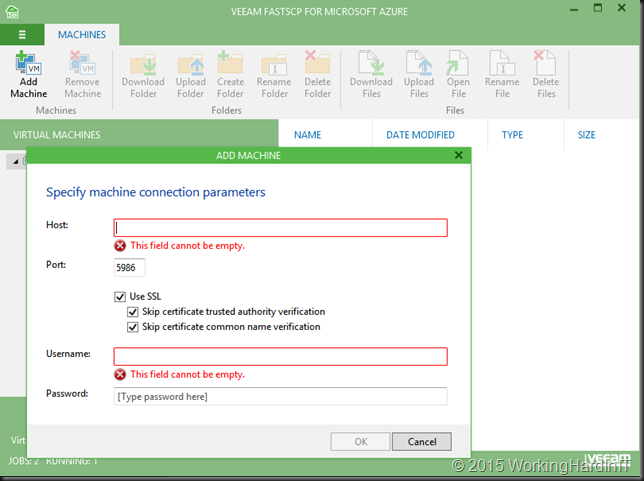The height and width of the screenshot is (481, 644).
Task: Click the Port field showing 5986
Action: pyautogui.click(x=129, y=267)
